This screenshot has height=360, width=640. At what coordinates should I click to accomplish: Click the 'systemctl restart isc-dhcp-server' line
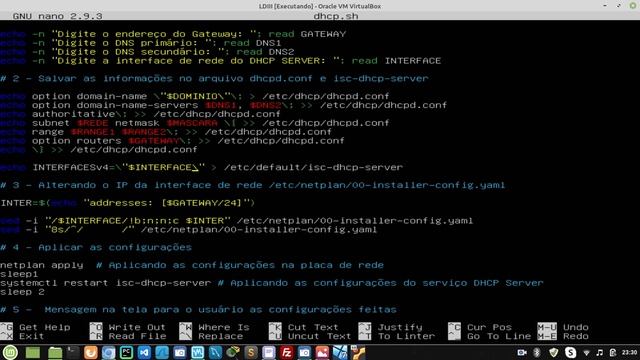(x=272, y=283)
